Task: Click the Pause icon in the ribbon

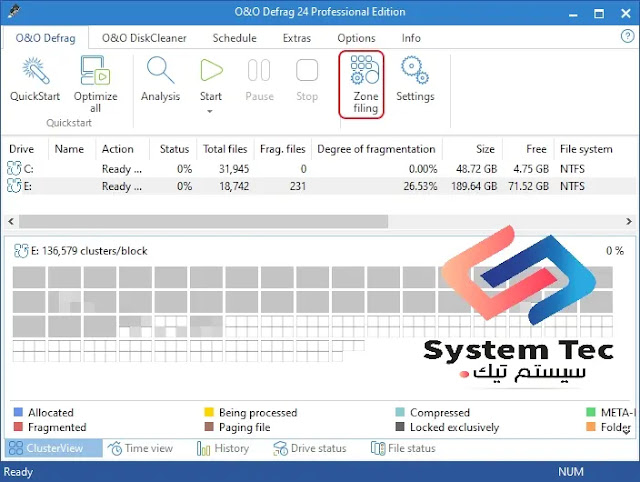Action: [x=259, y=70]
